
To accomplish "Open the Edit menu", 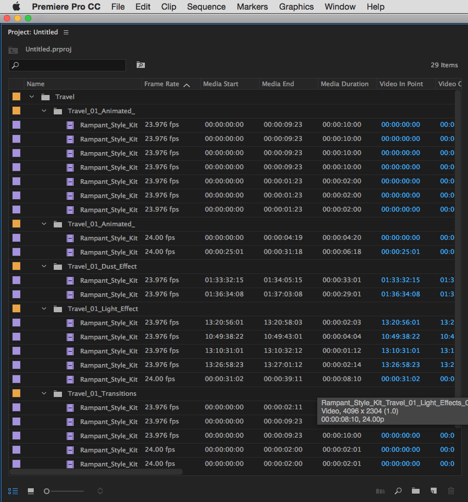I will (143, 7).
